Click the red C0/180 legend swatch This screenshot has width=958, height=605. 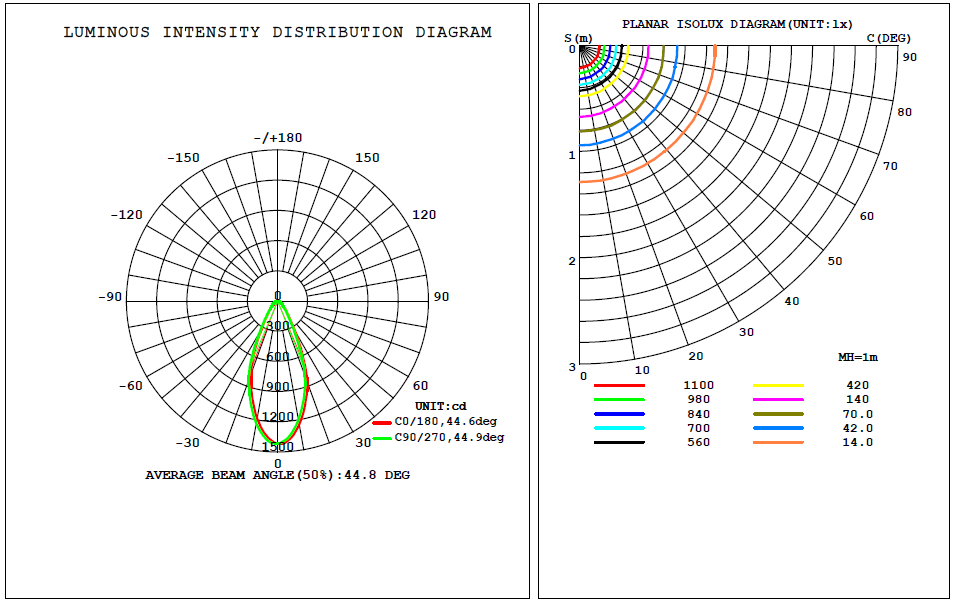click(x=382, y=422)
